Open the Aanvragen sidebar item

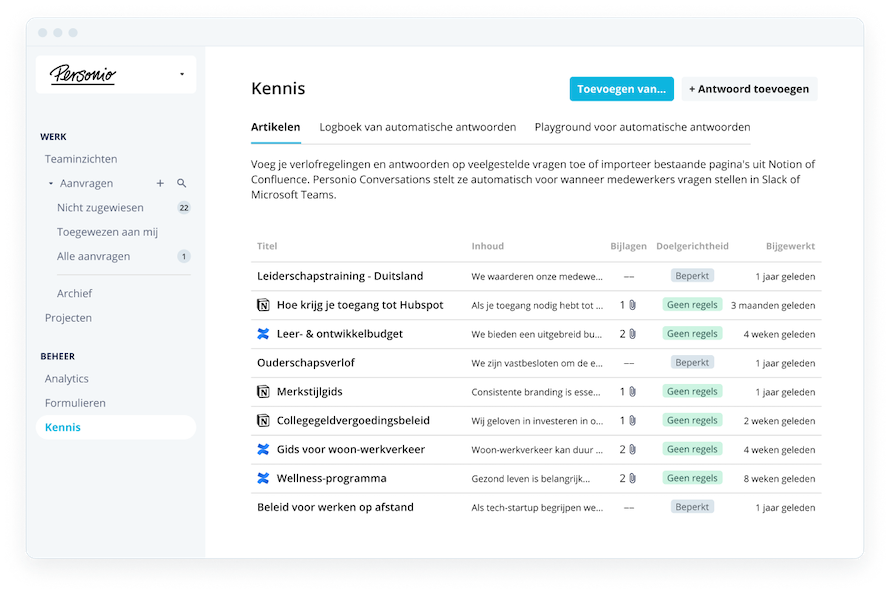click(x=86, y=183)
